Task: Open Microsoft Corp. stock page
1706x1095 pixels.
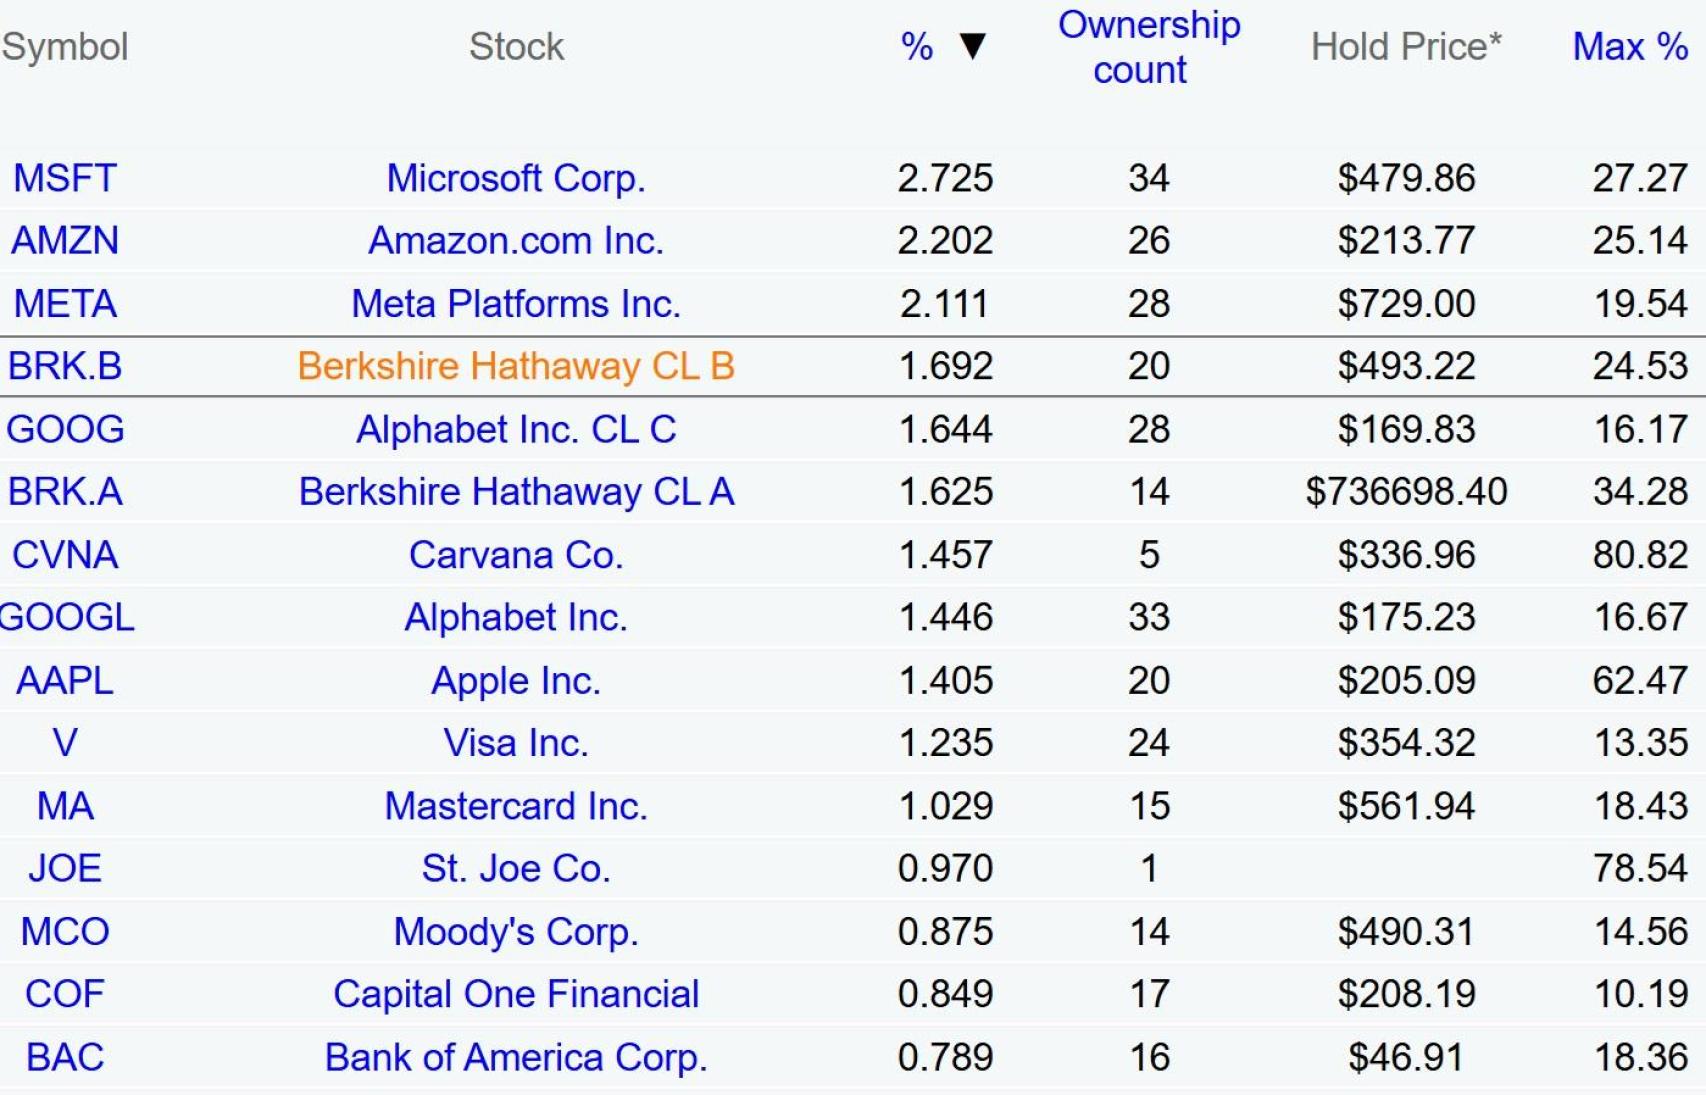Action: [516, 178]
